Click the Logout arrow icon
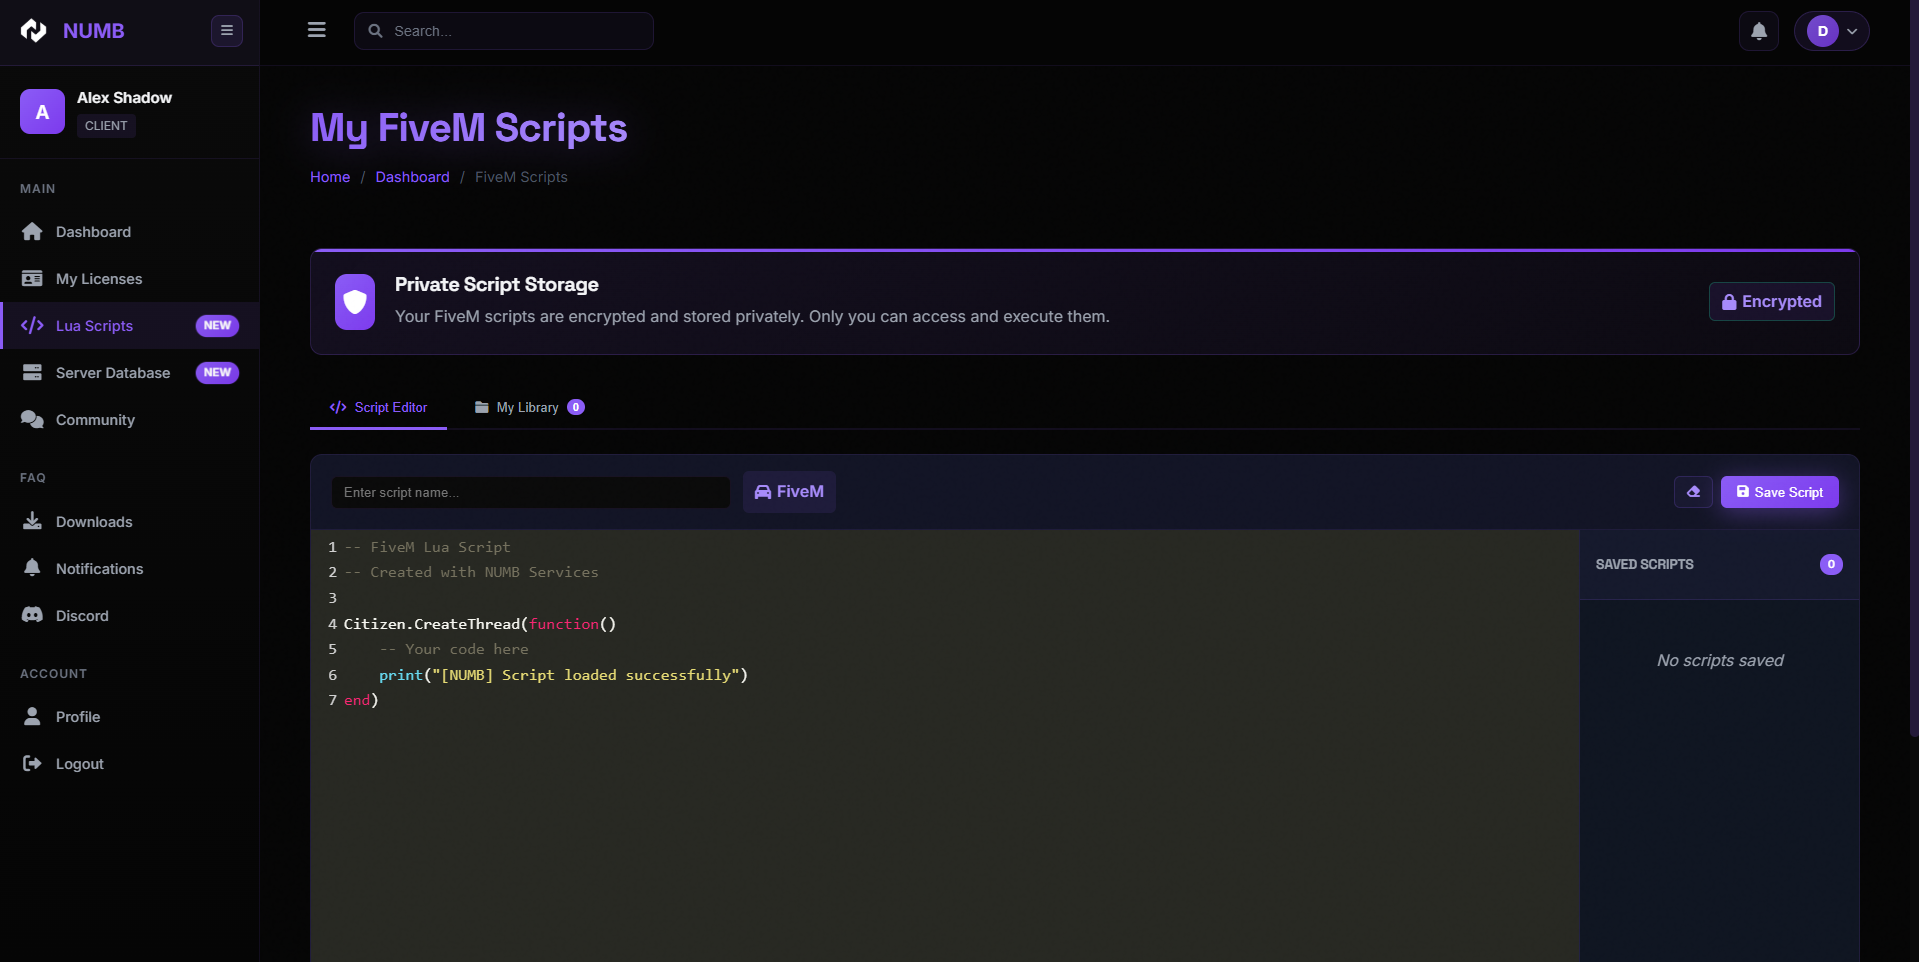 point(32,763)
